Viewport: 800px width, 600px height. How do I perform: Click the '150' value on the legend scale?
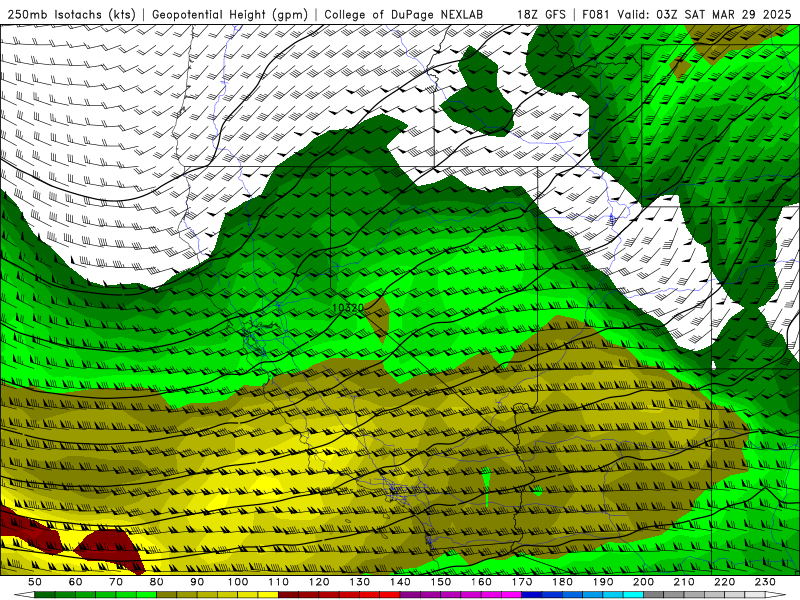point(441,582)
